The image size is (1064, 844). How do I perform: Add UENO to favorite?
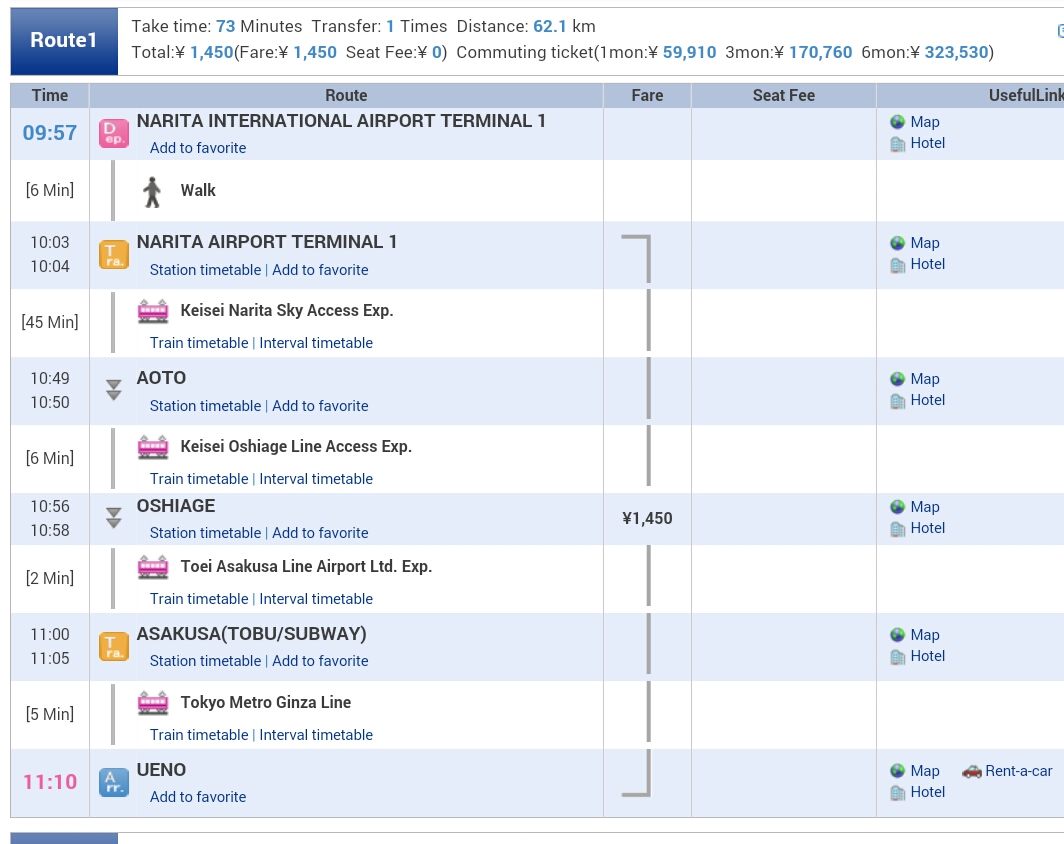pyautogui.click(x=198, y=797)
